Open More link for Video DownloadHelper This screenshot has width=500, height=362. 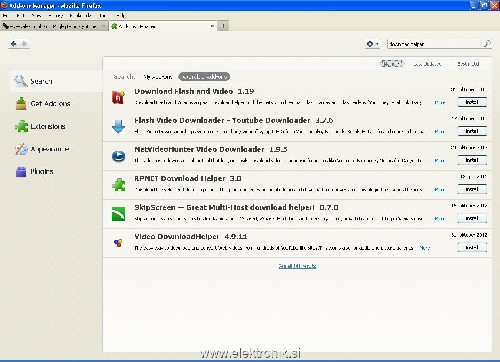pyautogui.click(x=425, y=248)
